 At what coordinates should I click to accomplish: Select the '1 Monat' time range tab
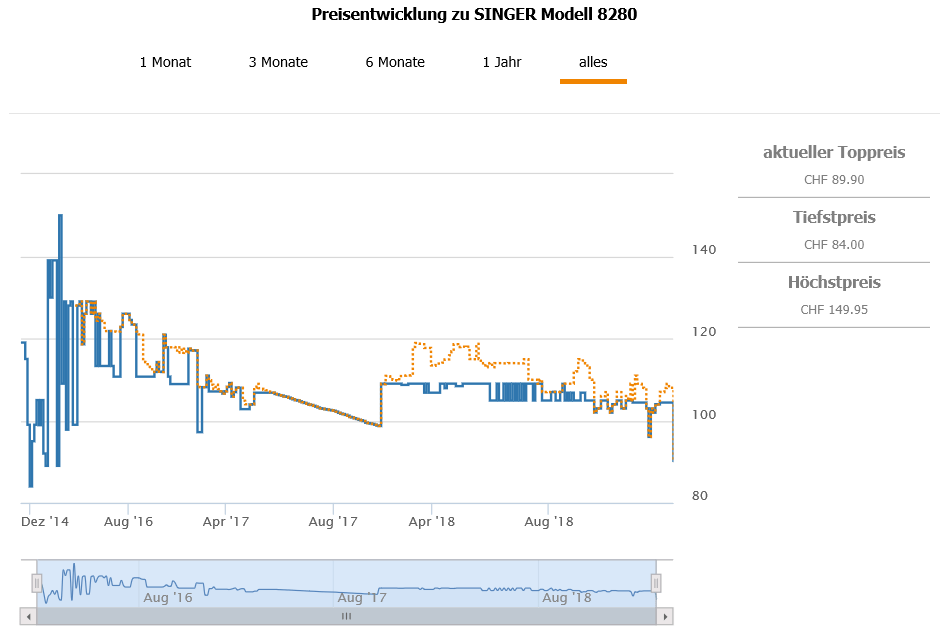(x=165, y=62)
